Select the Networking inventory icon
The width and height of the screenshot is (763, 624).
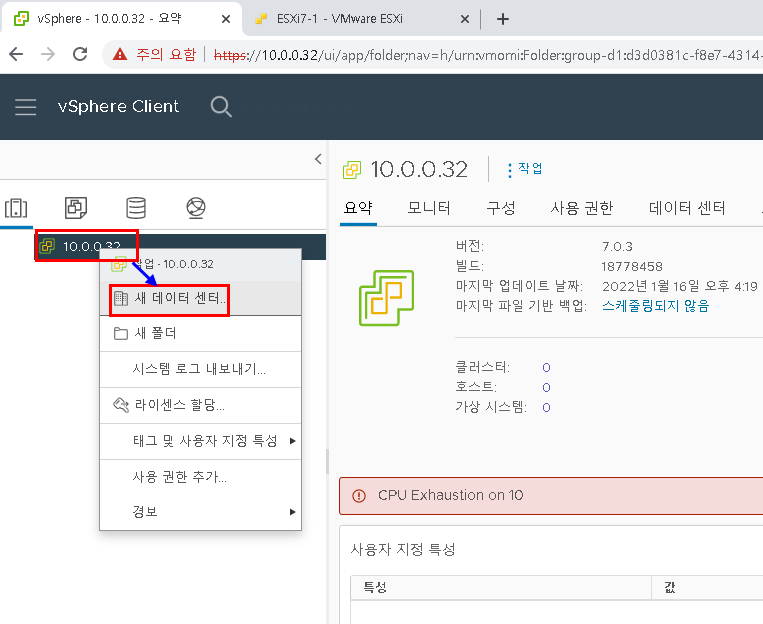coord(196,208)
